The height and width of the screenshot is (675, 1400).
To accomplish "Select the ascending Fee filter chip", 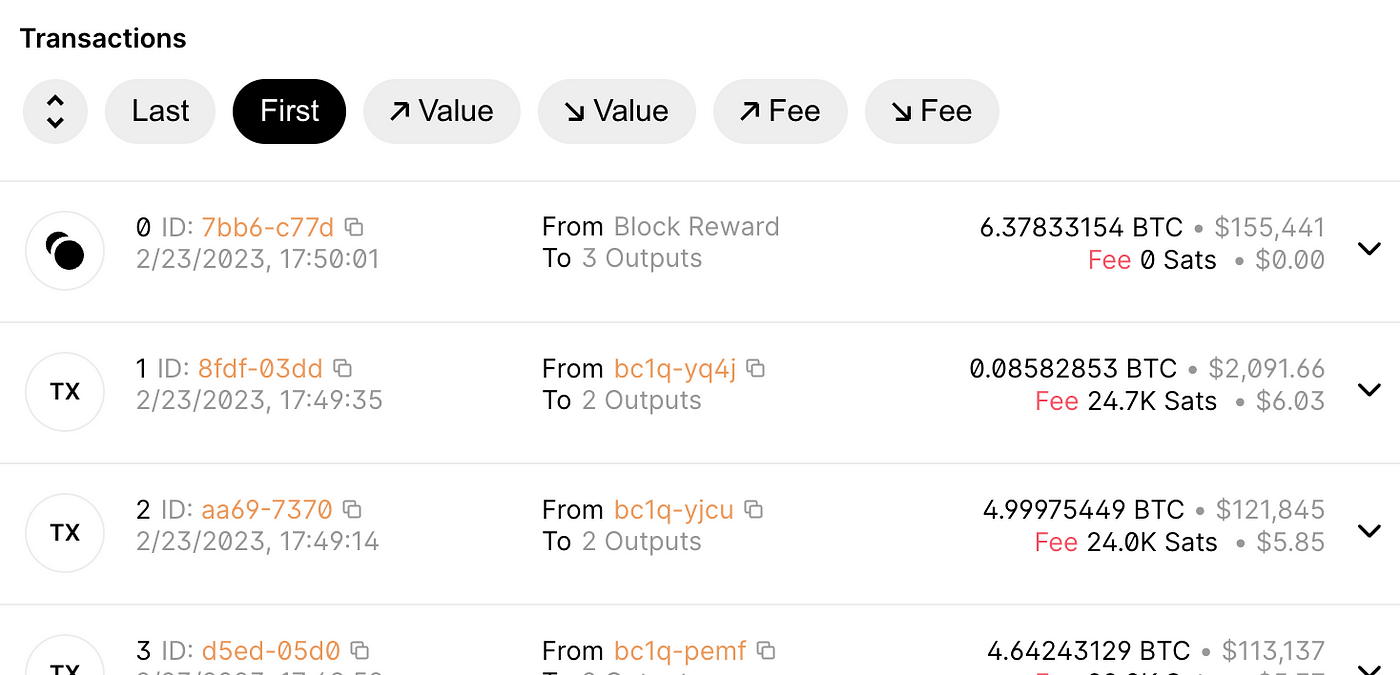I will click(780, 111).
